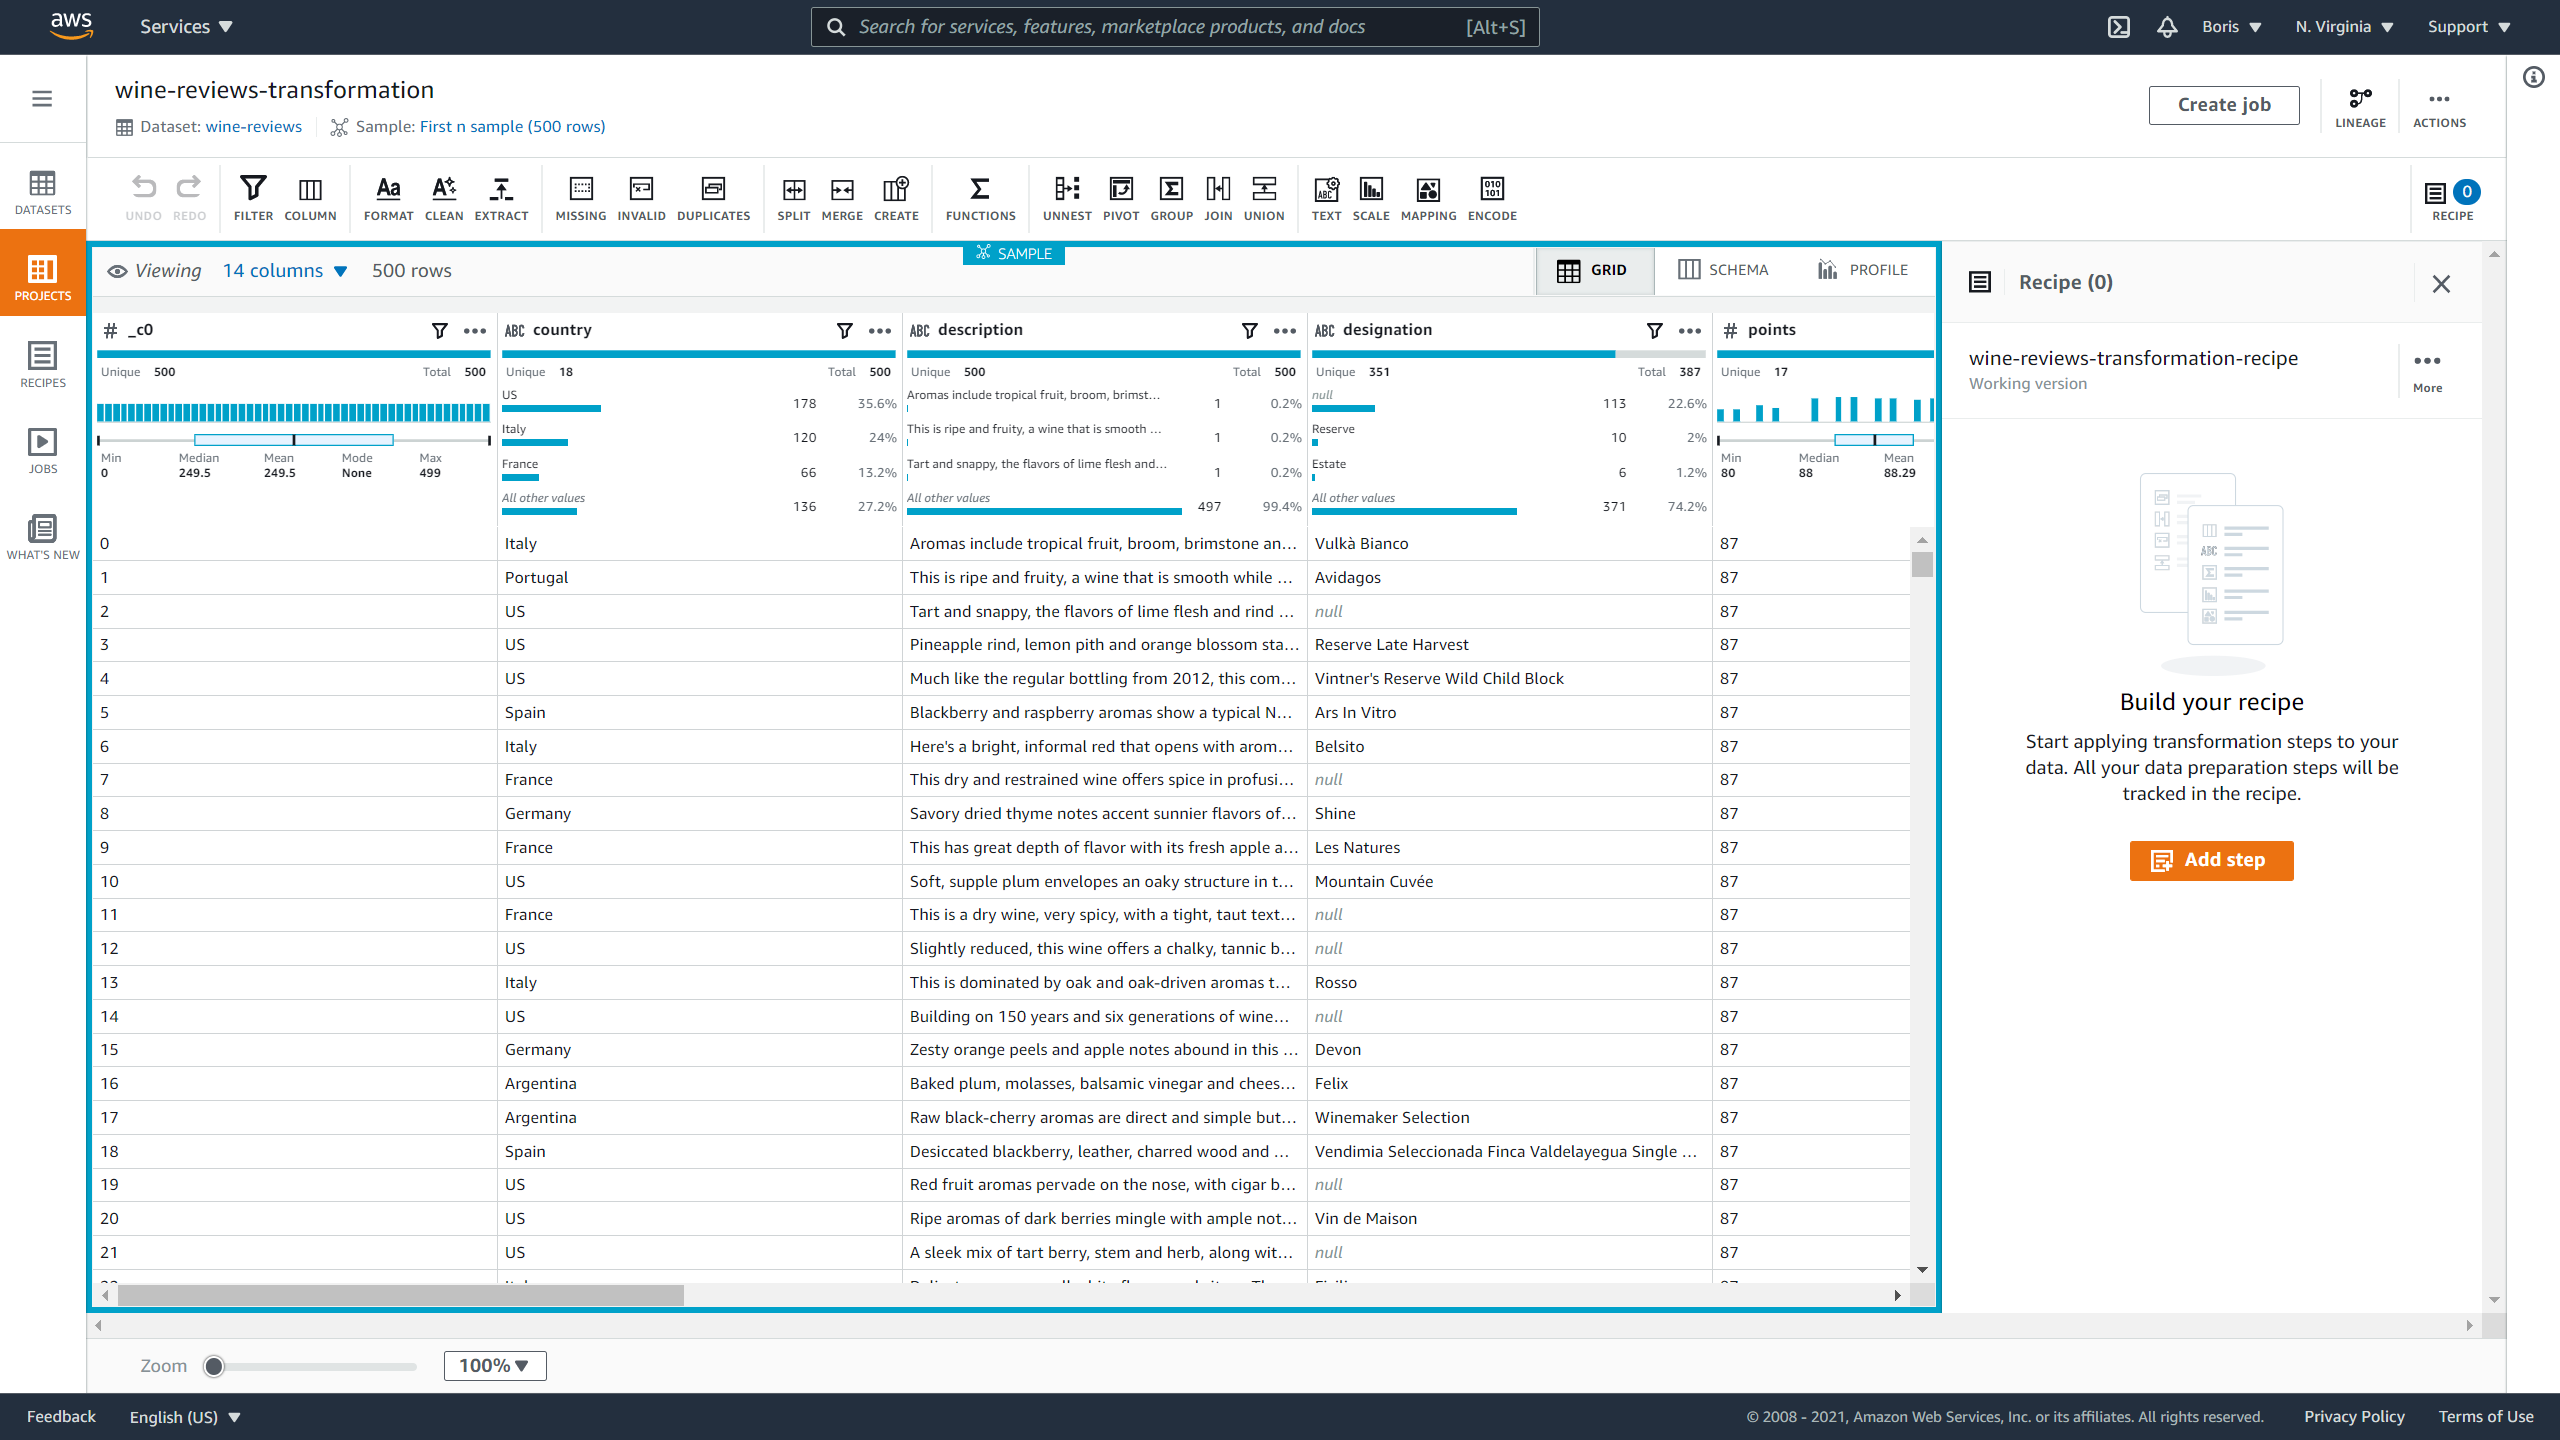Open the wine-reviews dataset link
The image size is (2560, 1440).
click(x=254, y=127)
